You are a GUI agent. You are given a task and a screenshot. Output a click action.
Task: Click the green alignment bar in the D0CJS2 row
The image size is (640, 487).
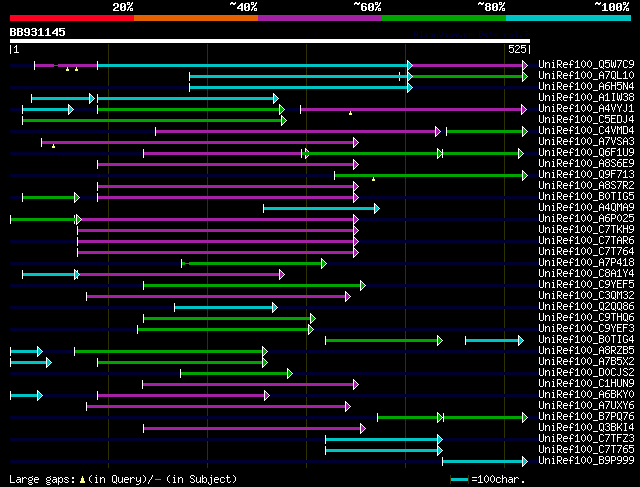[x=236, y=374]
